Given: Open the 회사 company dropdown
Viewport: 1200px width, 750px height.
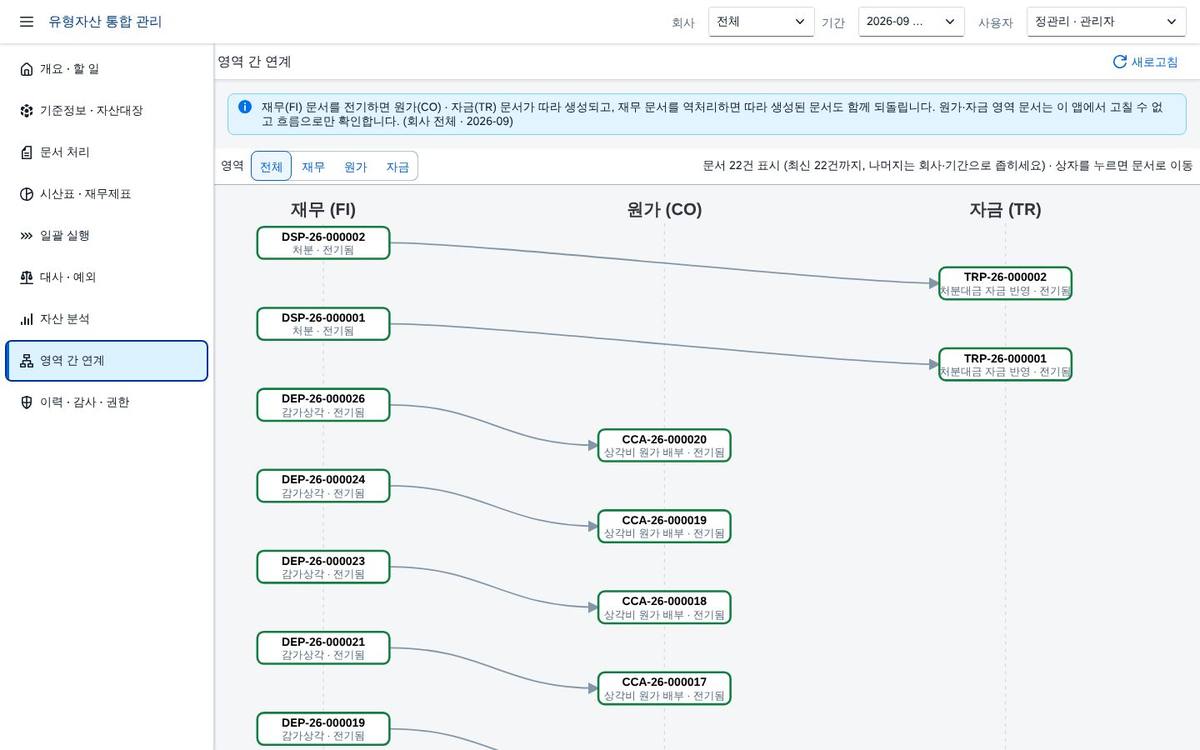Looking at the screenshot, I should (761, 22).
